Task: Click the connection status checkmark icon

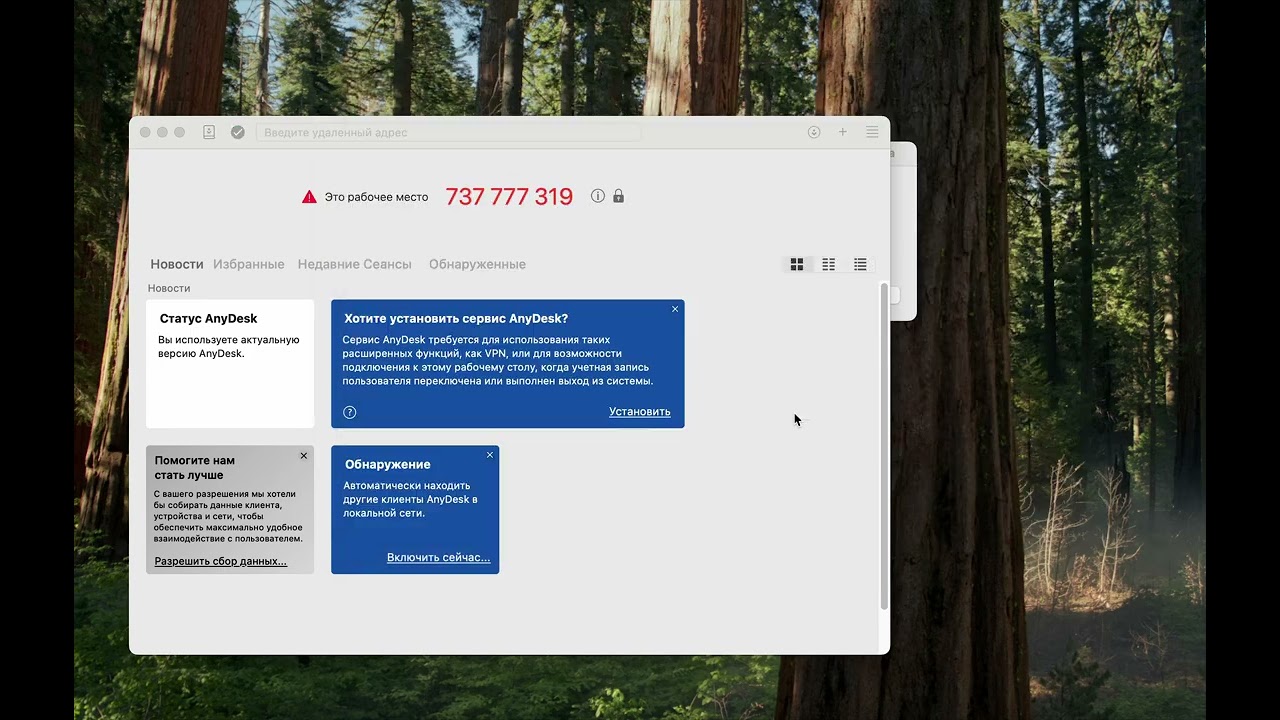Action: 238,132
